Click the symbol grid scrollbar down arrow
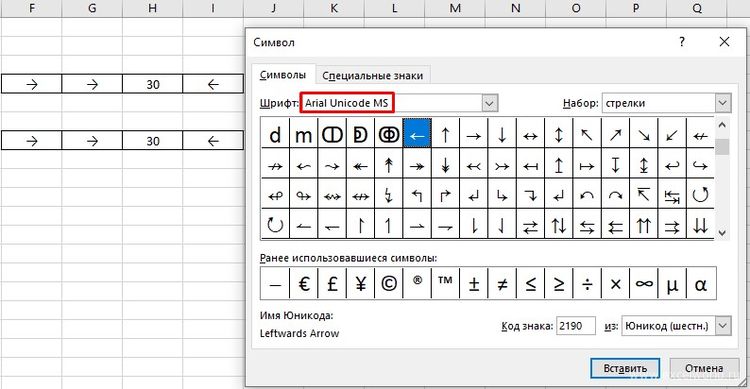The height and width of the screenshot is (389, 750). [722, 233]
